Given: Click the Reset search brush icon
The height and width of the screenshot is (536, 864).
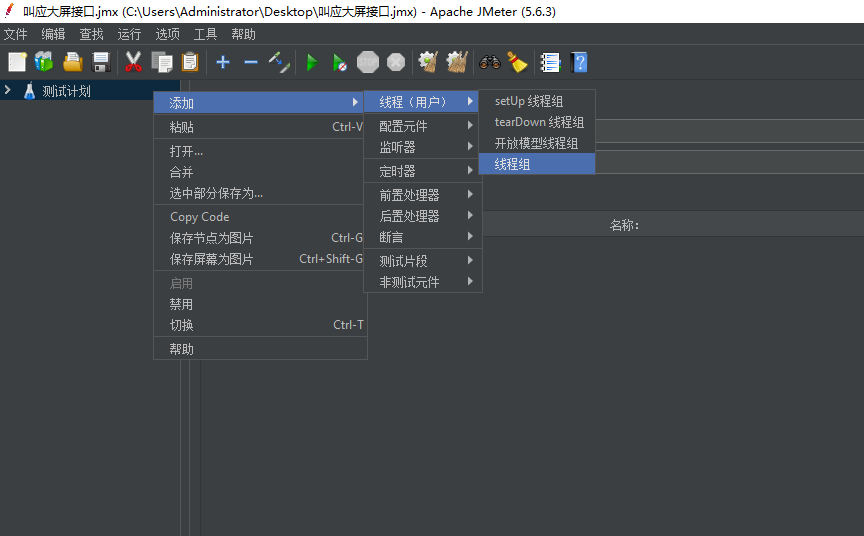Looking at the screenshot, I should coord(517,62).
